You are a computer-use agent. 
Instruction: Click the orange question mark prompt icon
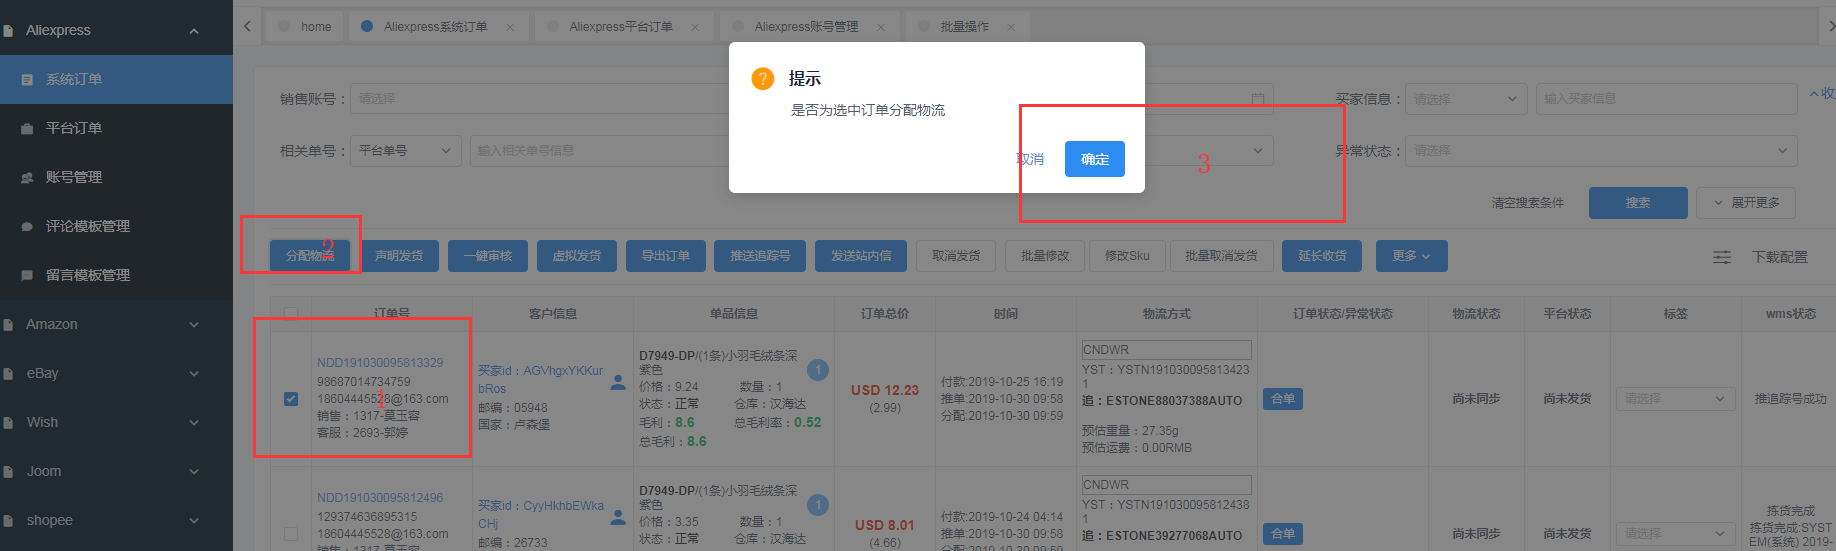click(x=762, y=79)
